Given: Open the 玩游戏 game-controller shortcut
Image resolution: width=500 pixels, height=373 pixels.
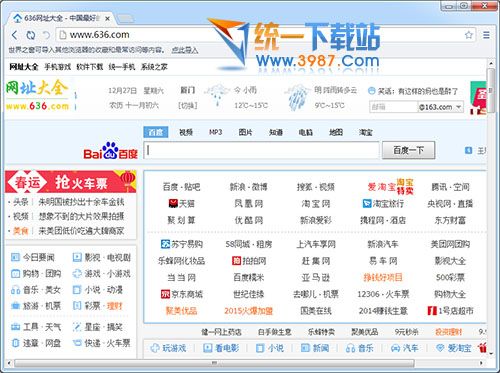Looking at the screenshot, I should (x=168, y=348).
